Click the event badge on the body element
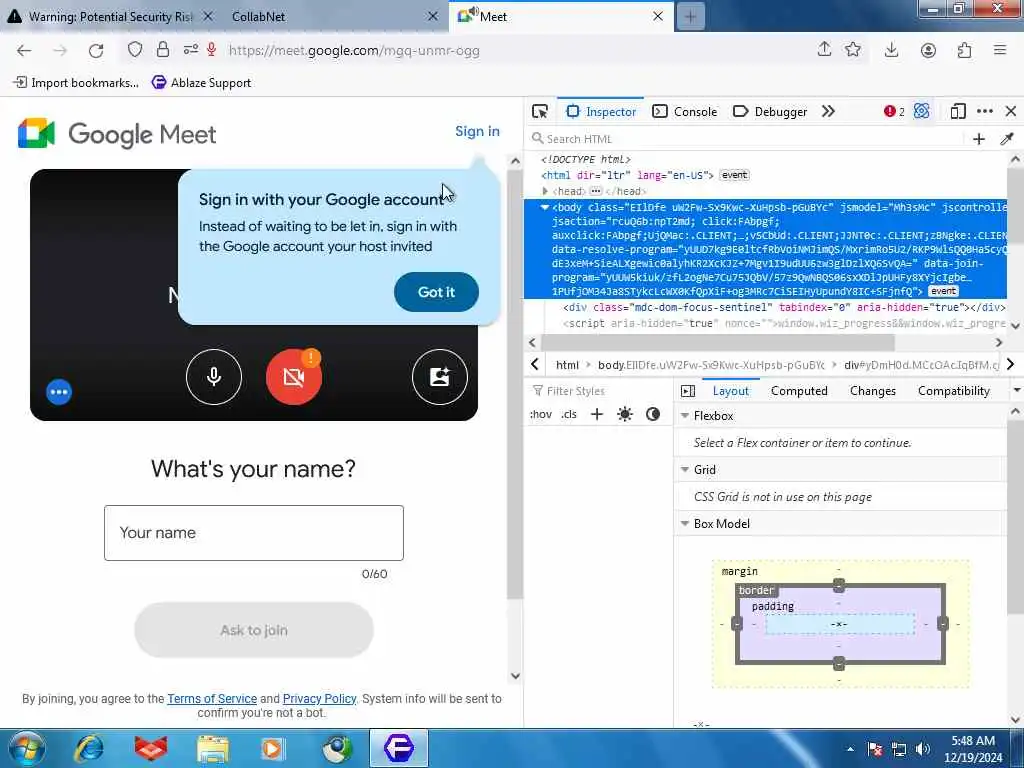 click(x=942, y=291)
